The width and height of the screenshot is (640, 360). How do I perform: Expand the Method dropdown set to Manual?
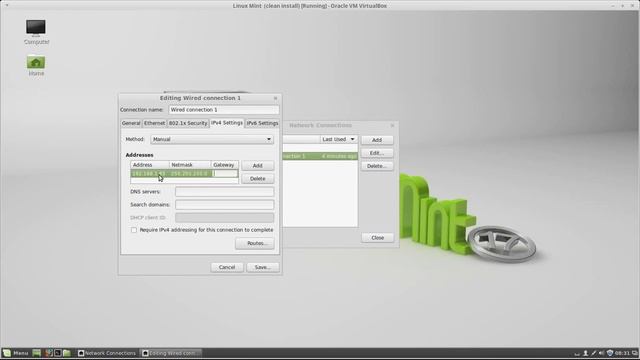[212, 139]
